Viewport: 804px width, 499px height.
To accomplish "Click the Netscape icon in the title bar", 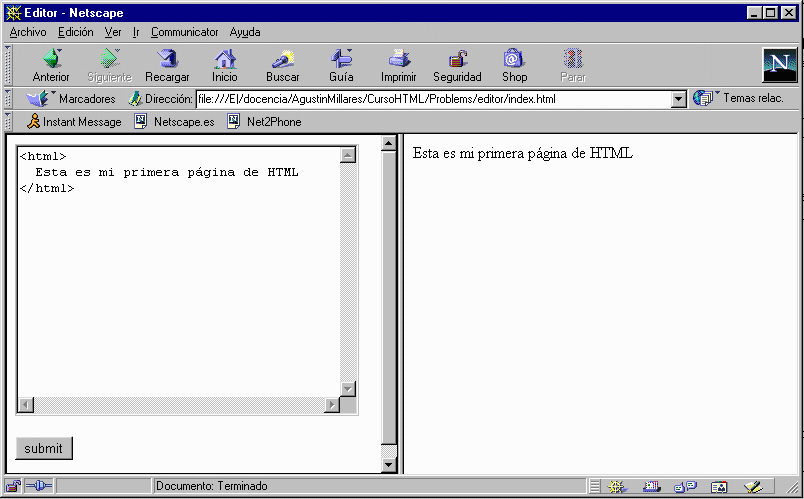I will [x=13, y=13].
